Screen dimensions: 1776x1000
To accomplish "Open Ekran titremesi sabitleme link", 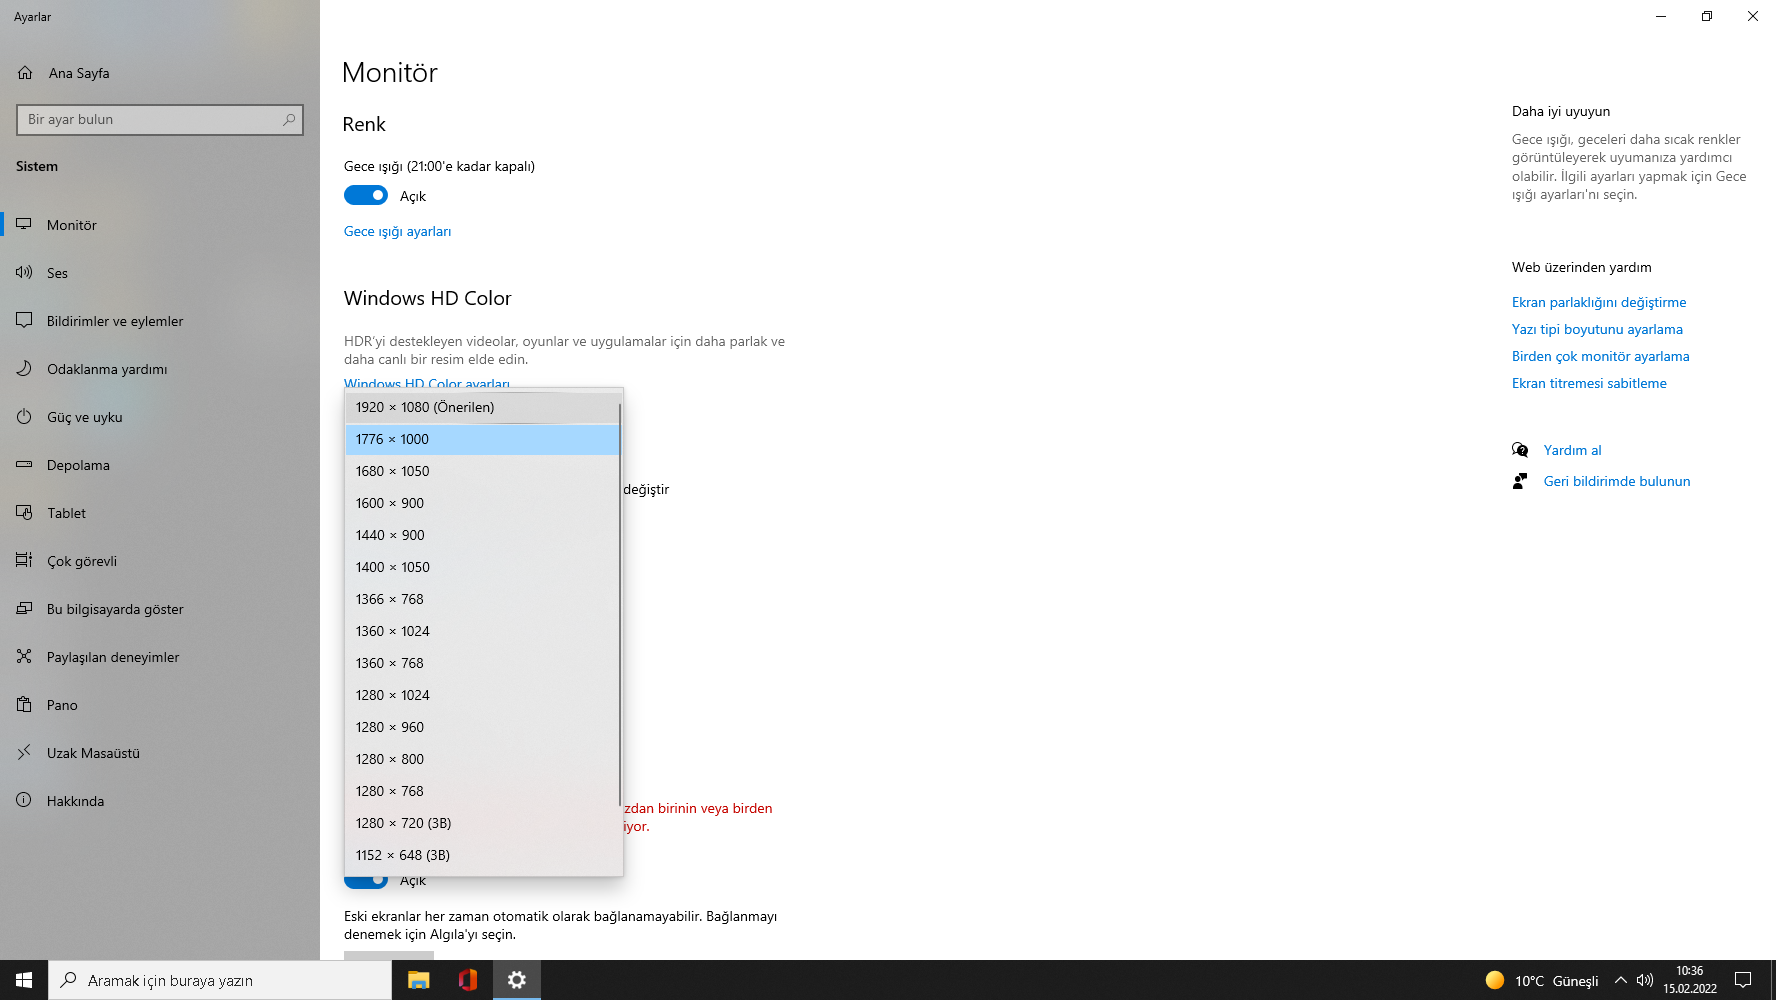I will 1589,383.
